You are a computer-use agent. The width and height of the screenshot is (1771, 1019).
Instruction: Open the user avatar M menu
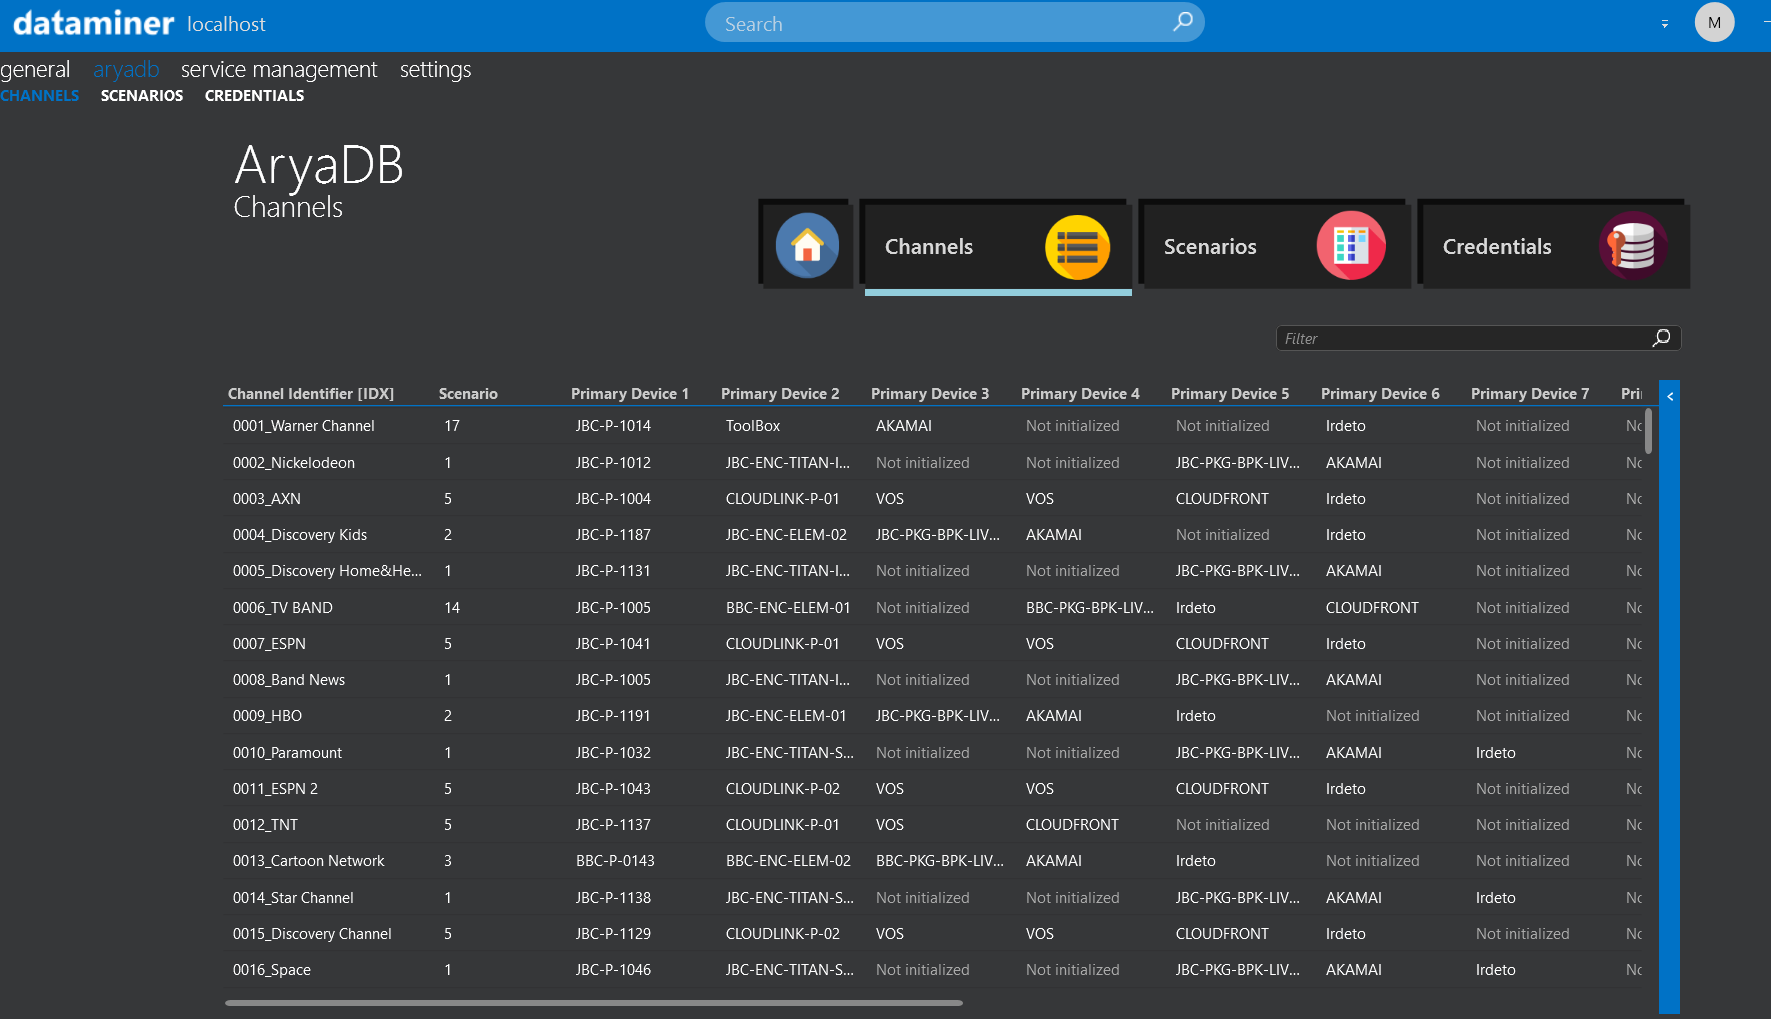(1714, 22)
